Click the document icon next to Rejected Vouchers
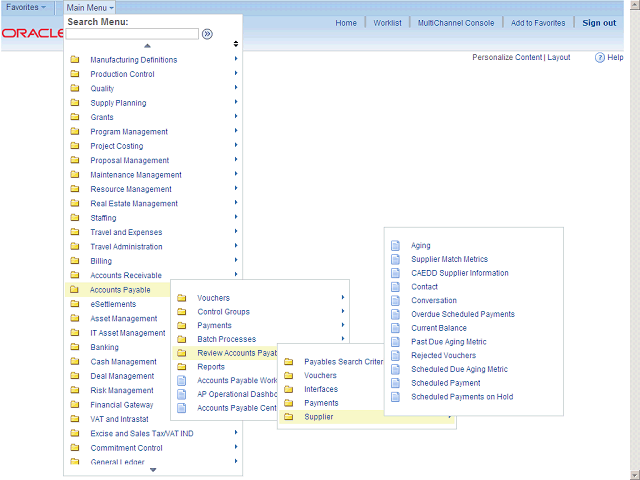 [395, 355]
